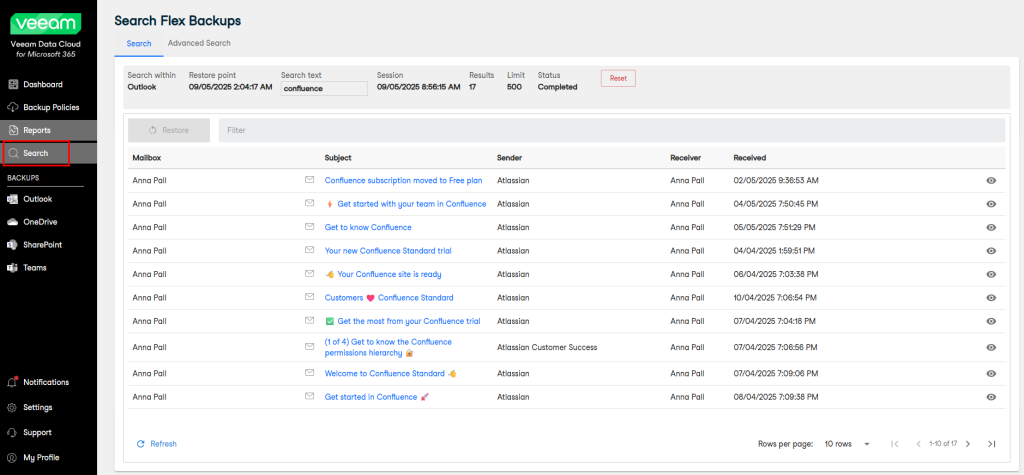Screen dimensions: 1024x475
Task: Click 'Atlassian Customer Success' sender cell
Action: pyautogui.click(x=547, y=348)
